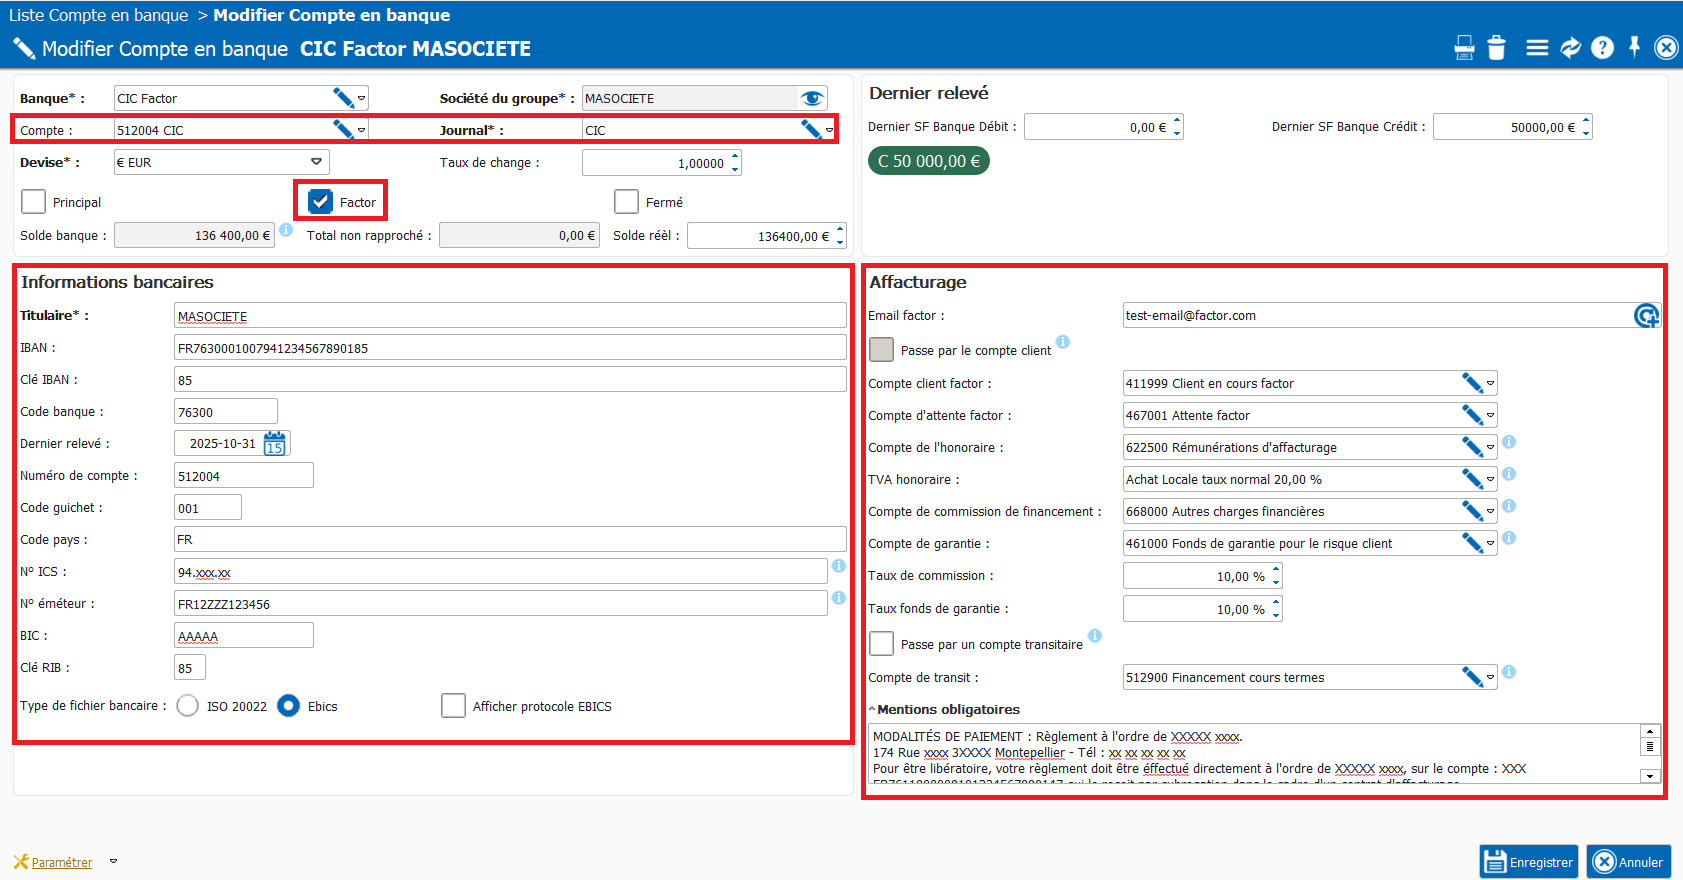Click into the IBAN input field

click(x=509, y=348)
